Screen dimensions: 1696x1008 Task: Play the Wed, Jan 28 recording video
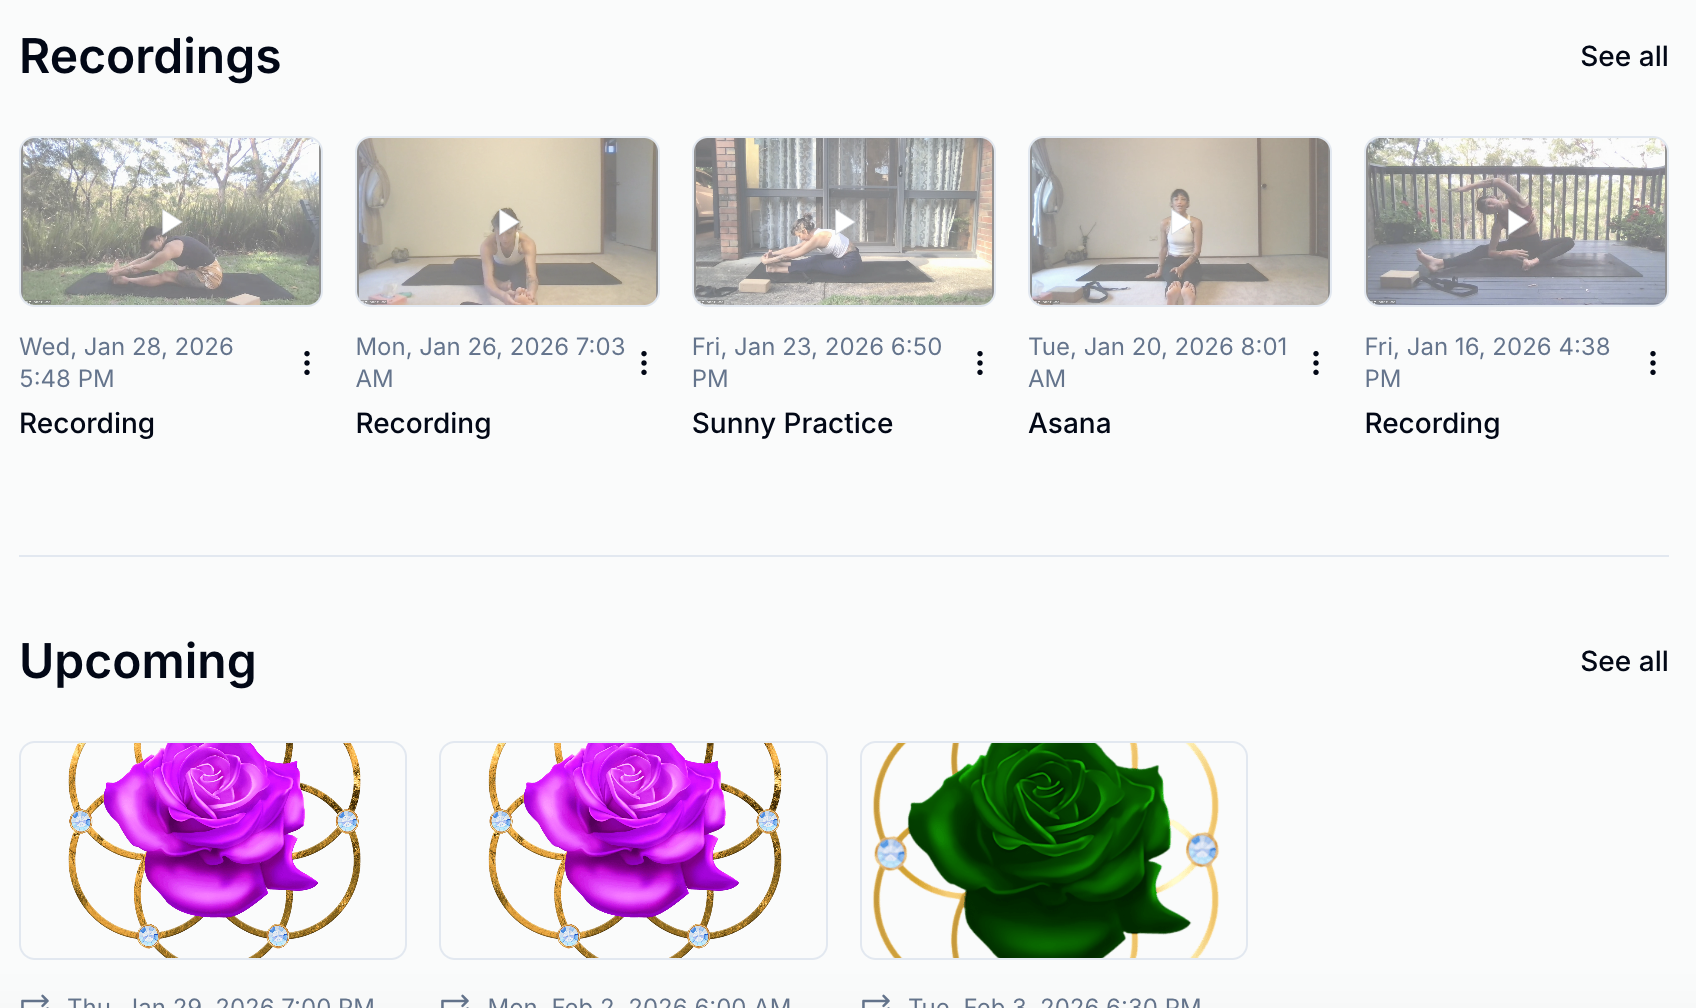click(171, 221)
